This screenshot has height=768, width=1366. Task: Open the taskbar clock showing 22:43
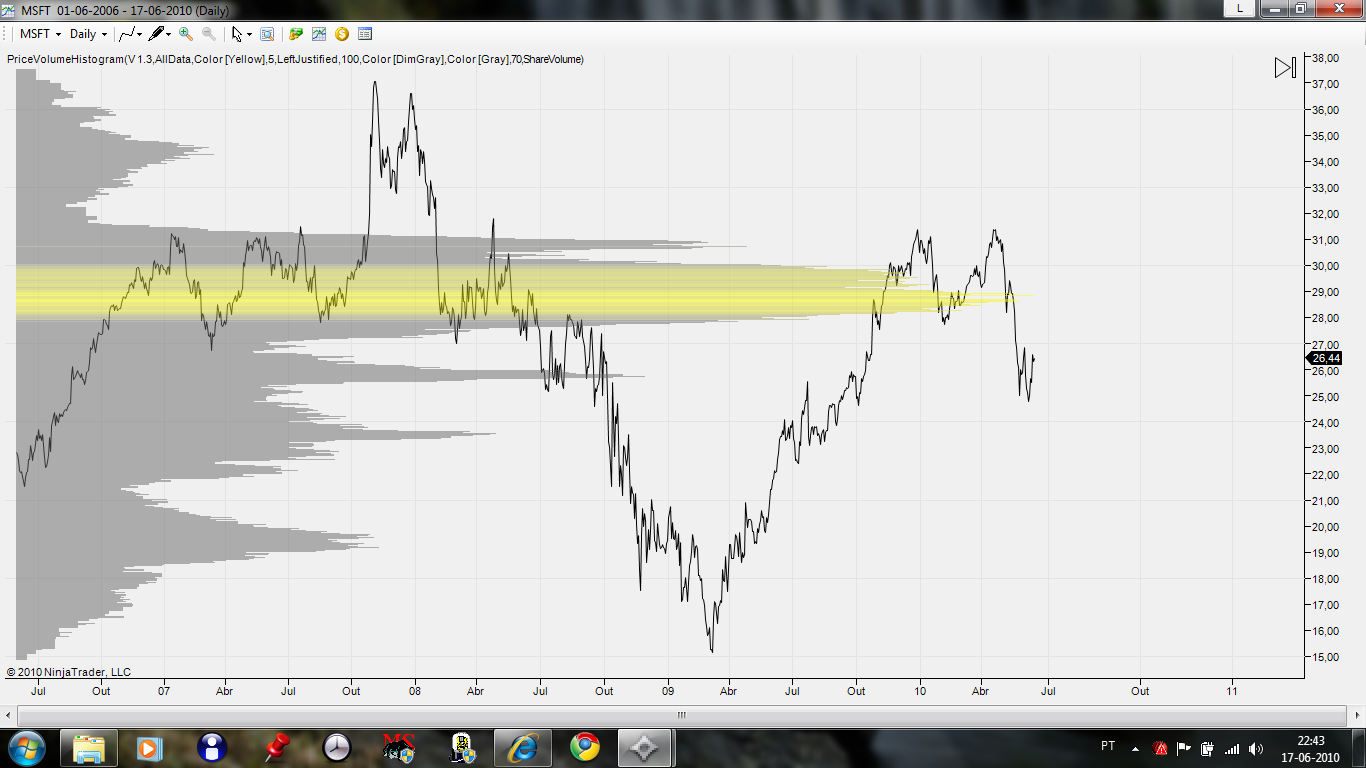tap(1311, 748)
